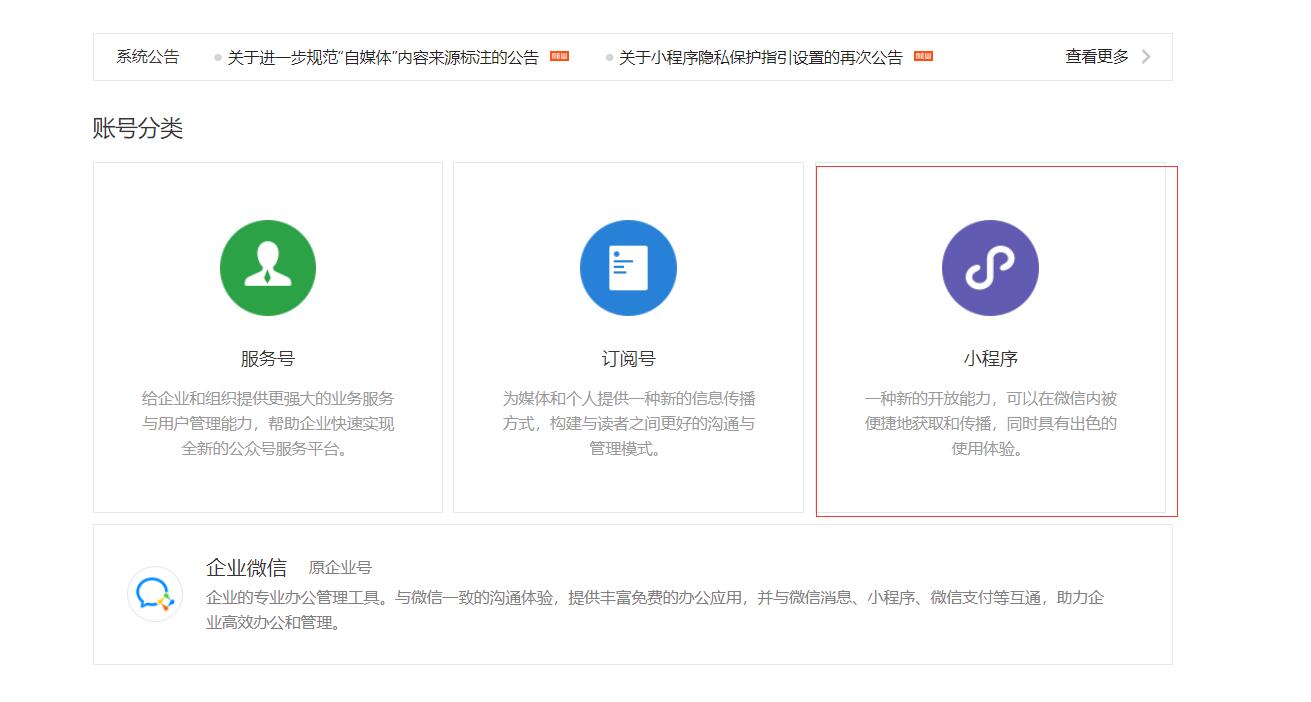Click the 企业微信 chat bubble logo

pos(155,594)
